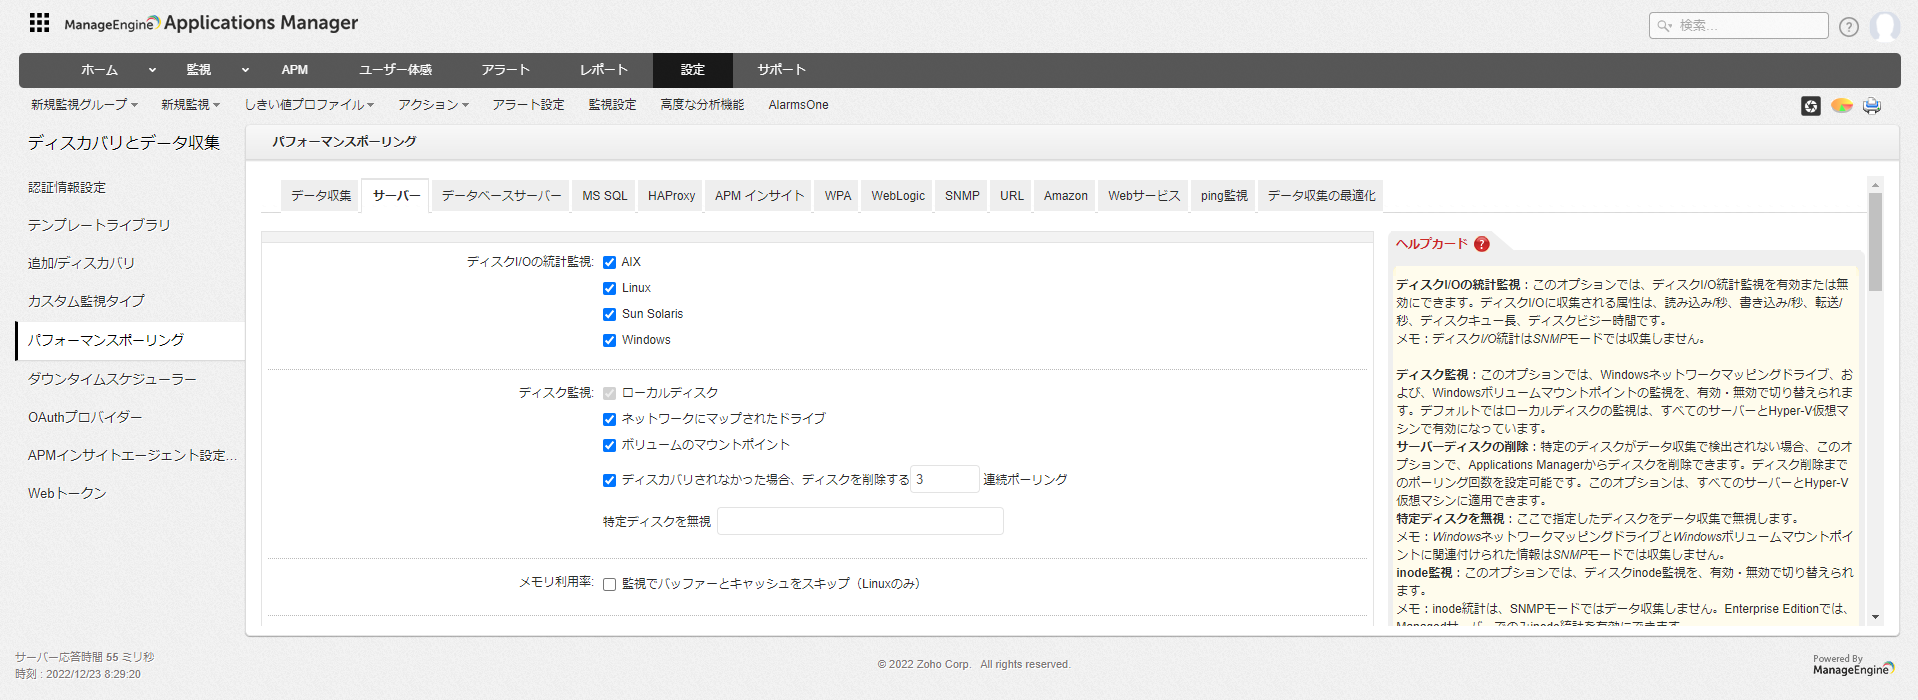
Task: Open the しきい値プロファイル dropdown
Action: tap(309, 105)
